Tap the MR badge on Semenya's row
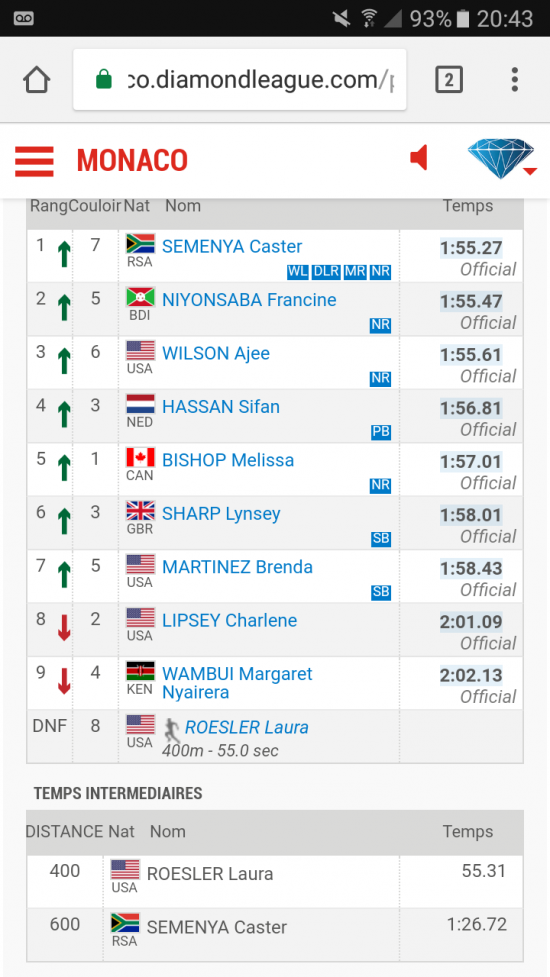The width and height of the screenshot is (550, 977). [355, 272]
